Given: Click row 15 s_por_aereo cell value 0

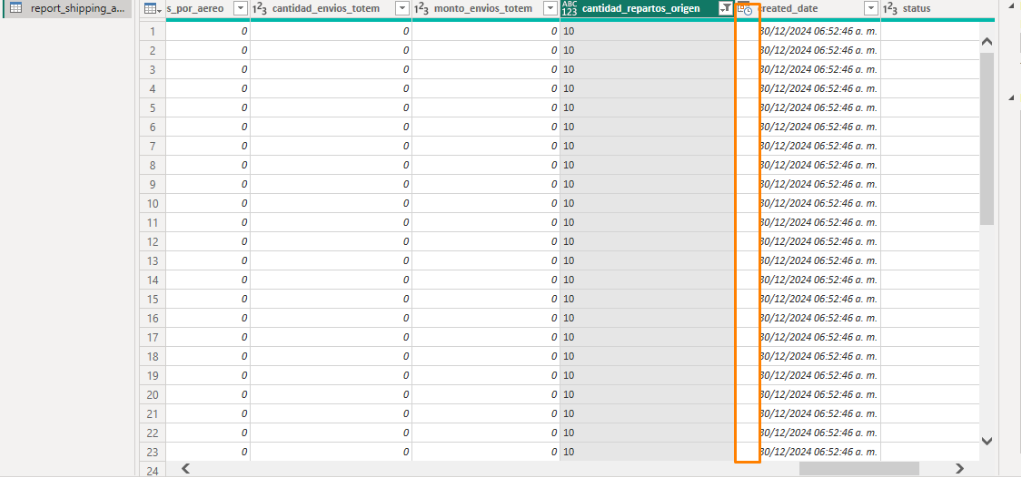Looking at the screenshot, I should (x=208, y=299).
